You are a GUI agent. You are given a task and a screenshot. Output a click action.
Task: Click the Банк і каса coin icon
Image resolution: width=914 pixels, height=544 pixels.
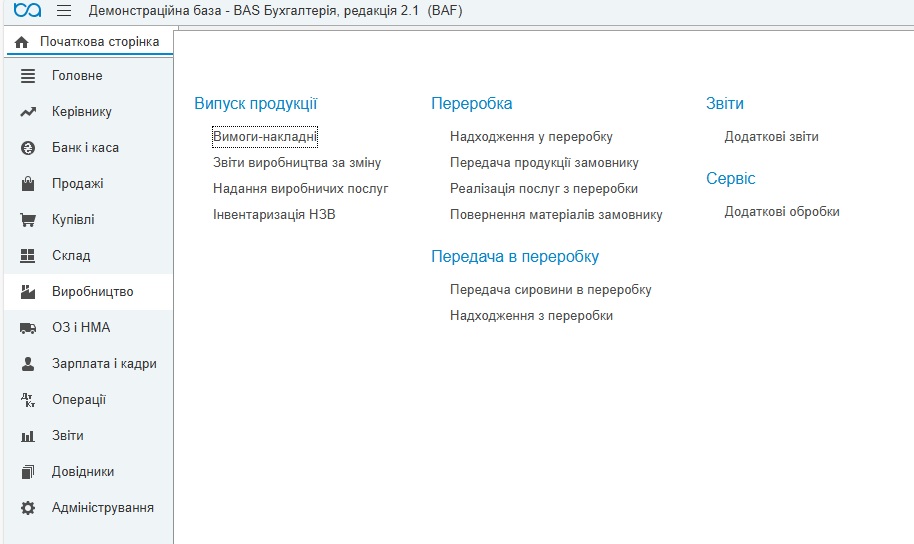tap(28, 148)
